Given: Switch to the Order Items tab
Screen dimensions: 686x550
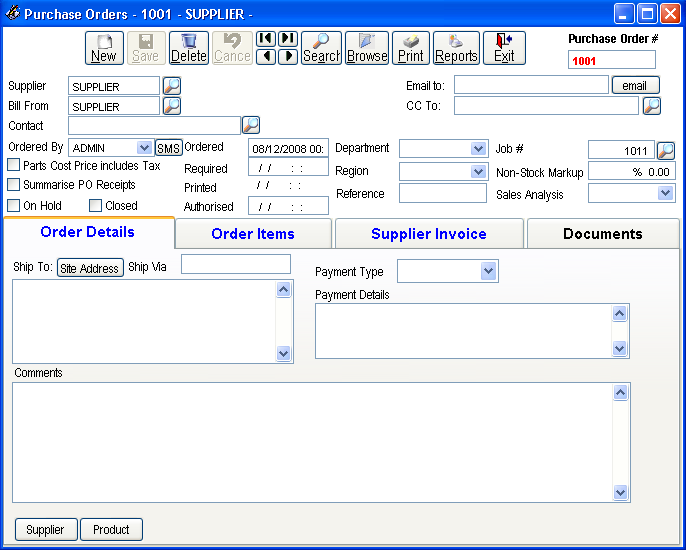Looking at the screenshot, I should click(253, 234).
